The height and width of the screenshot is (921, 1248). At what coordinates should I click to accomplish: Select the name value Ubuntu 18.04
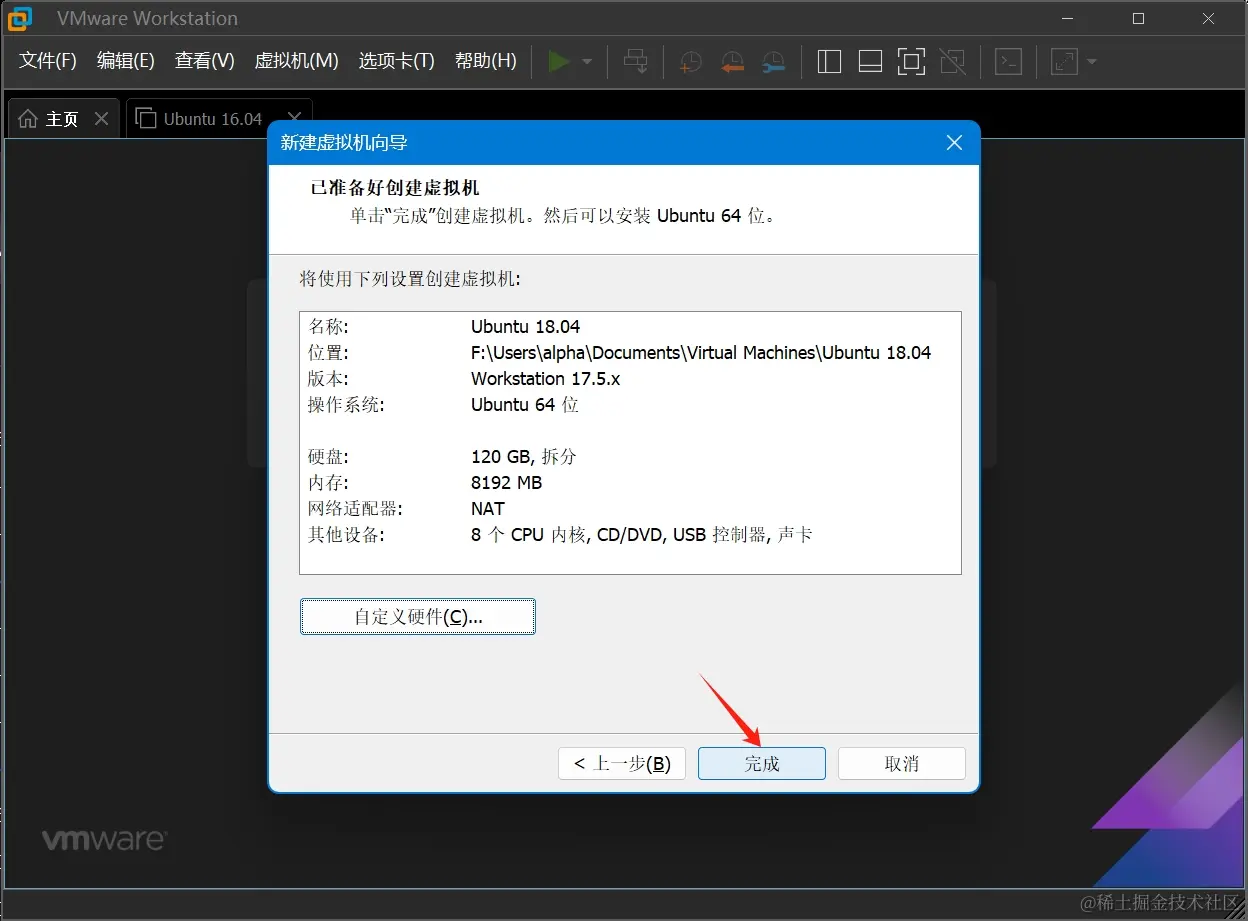(x=526, y=327)
